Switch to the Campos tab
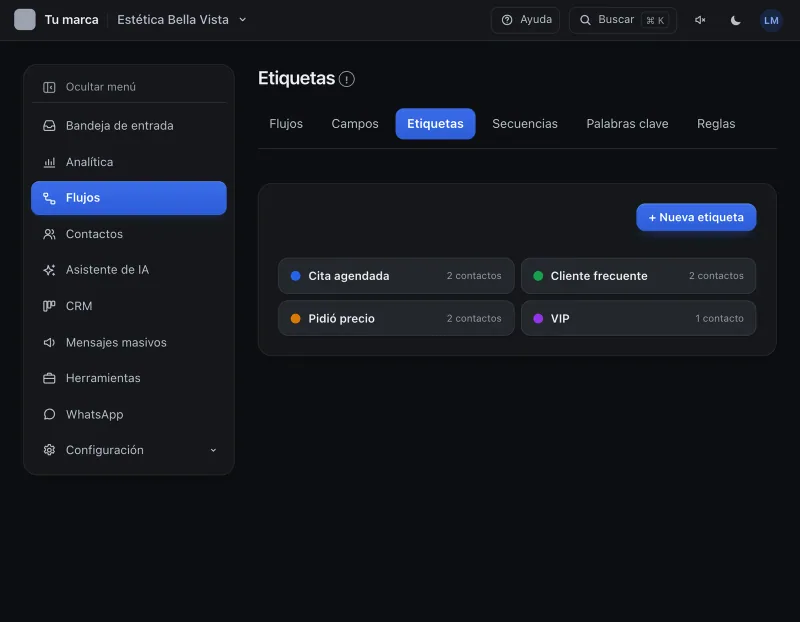This screenshot has height=622, width=800. pos(355,124)
